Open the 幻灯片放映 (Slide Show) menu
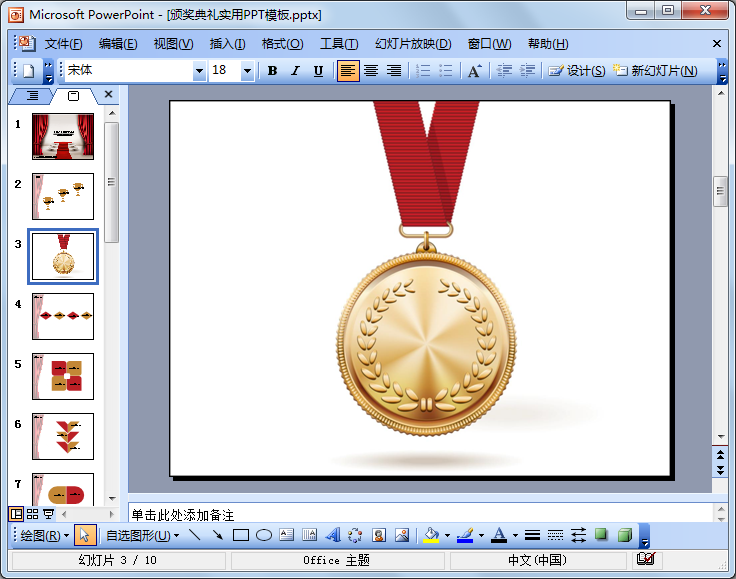The image size is (736, 579). pos(413,44)
